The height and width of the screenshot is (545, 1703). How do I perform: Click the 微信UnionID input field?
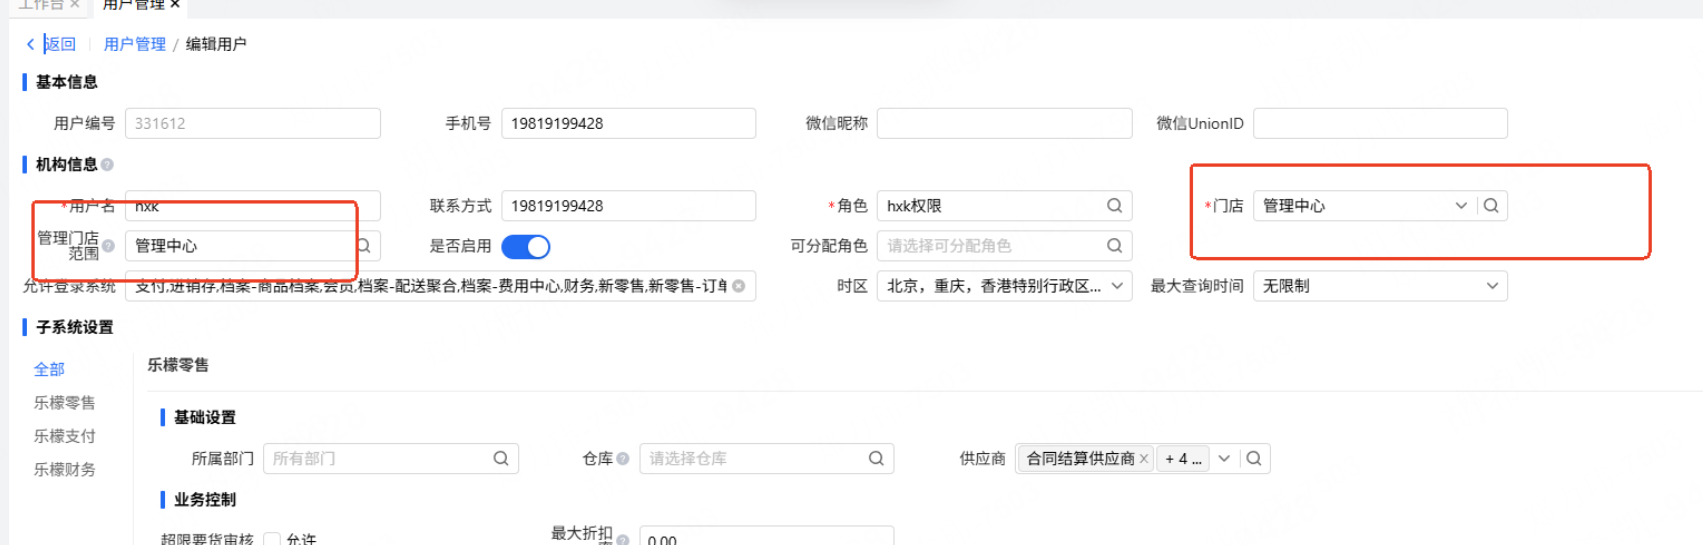pos(1380,123)
